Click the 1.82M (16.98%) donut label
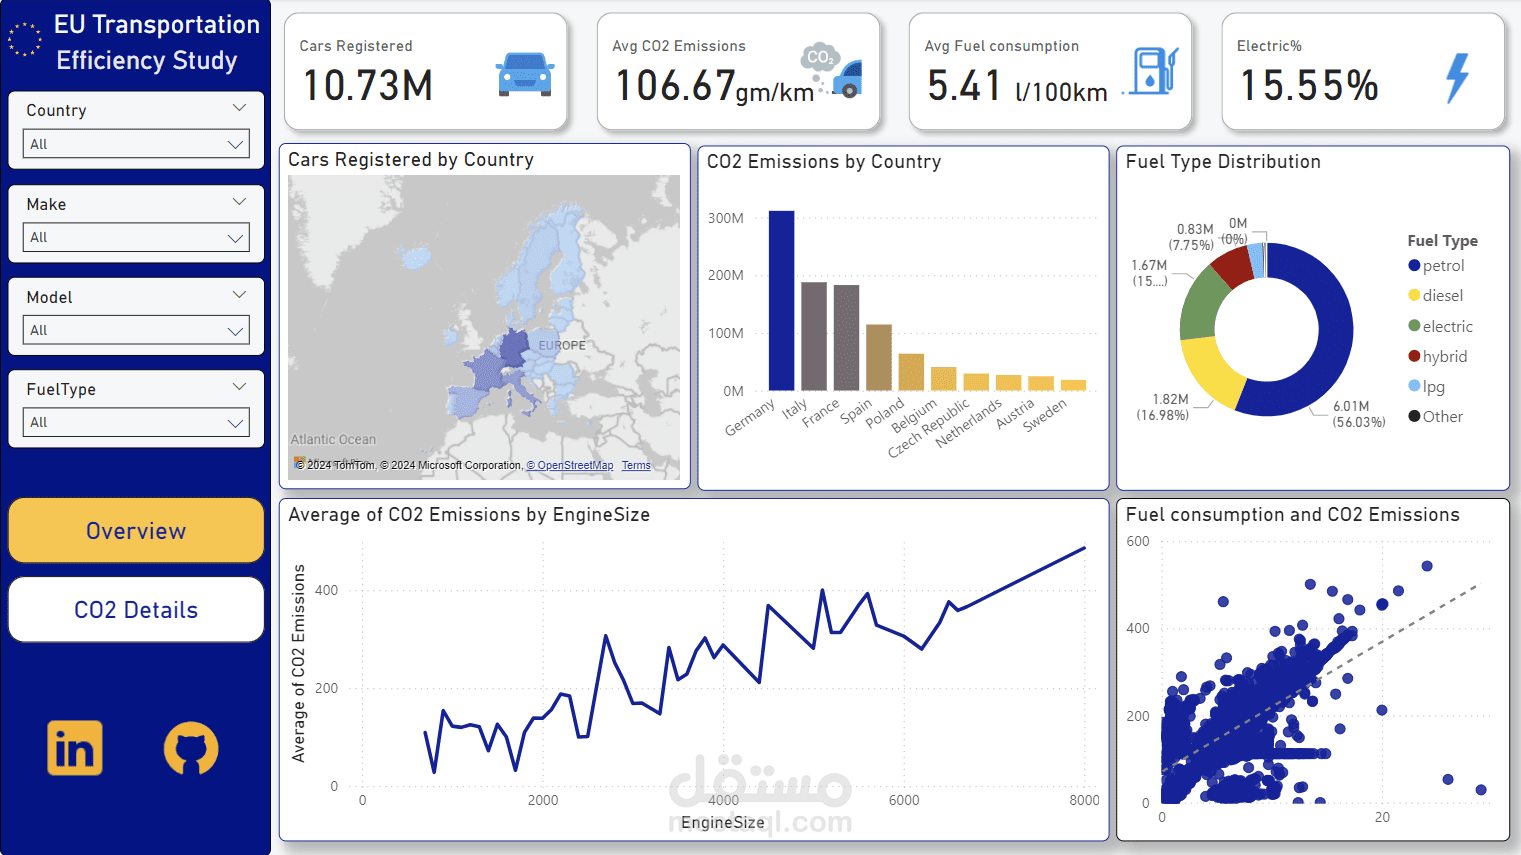 tap(1163, 407)
